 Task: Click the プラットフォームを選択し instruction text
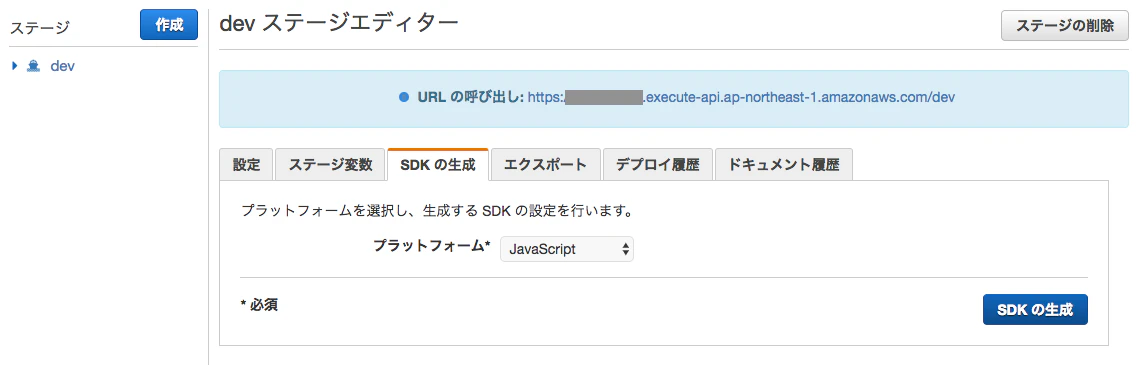pyautogui.click(x=438, y=212)
